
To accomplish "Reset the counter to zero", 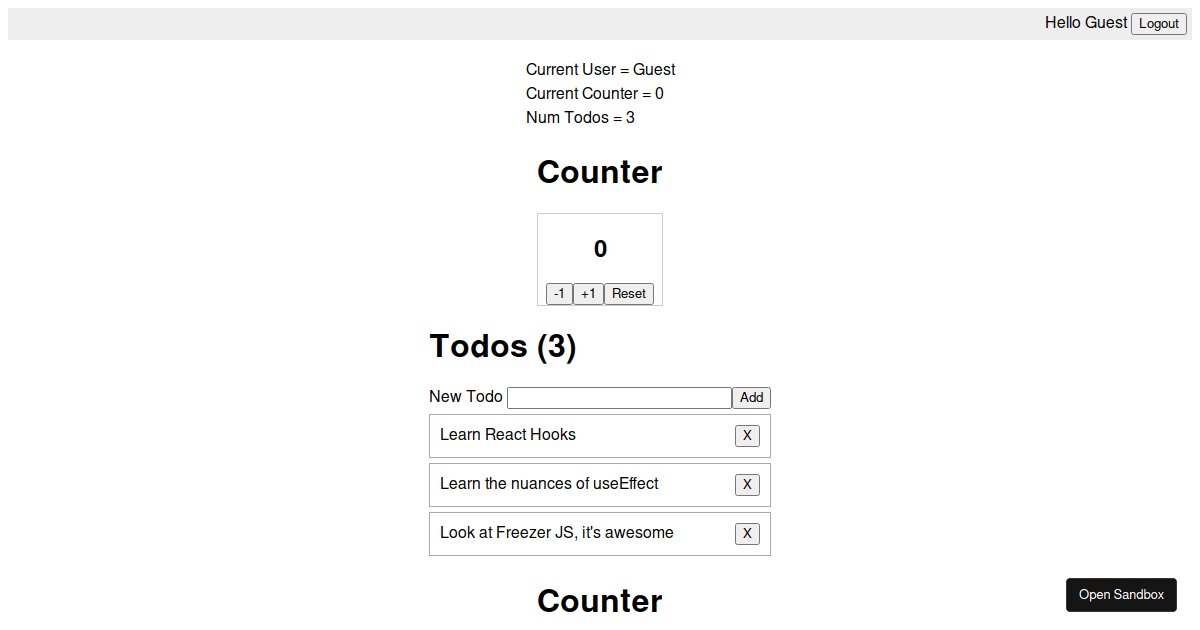I will point(629,294).
